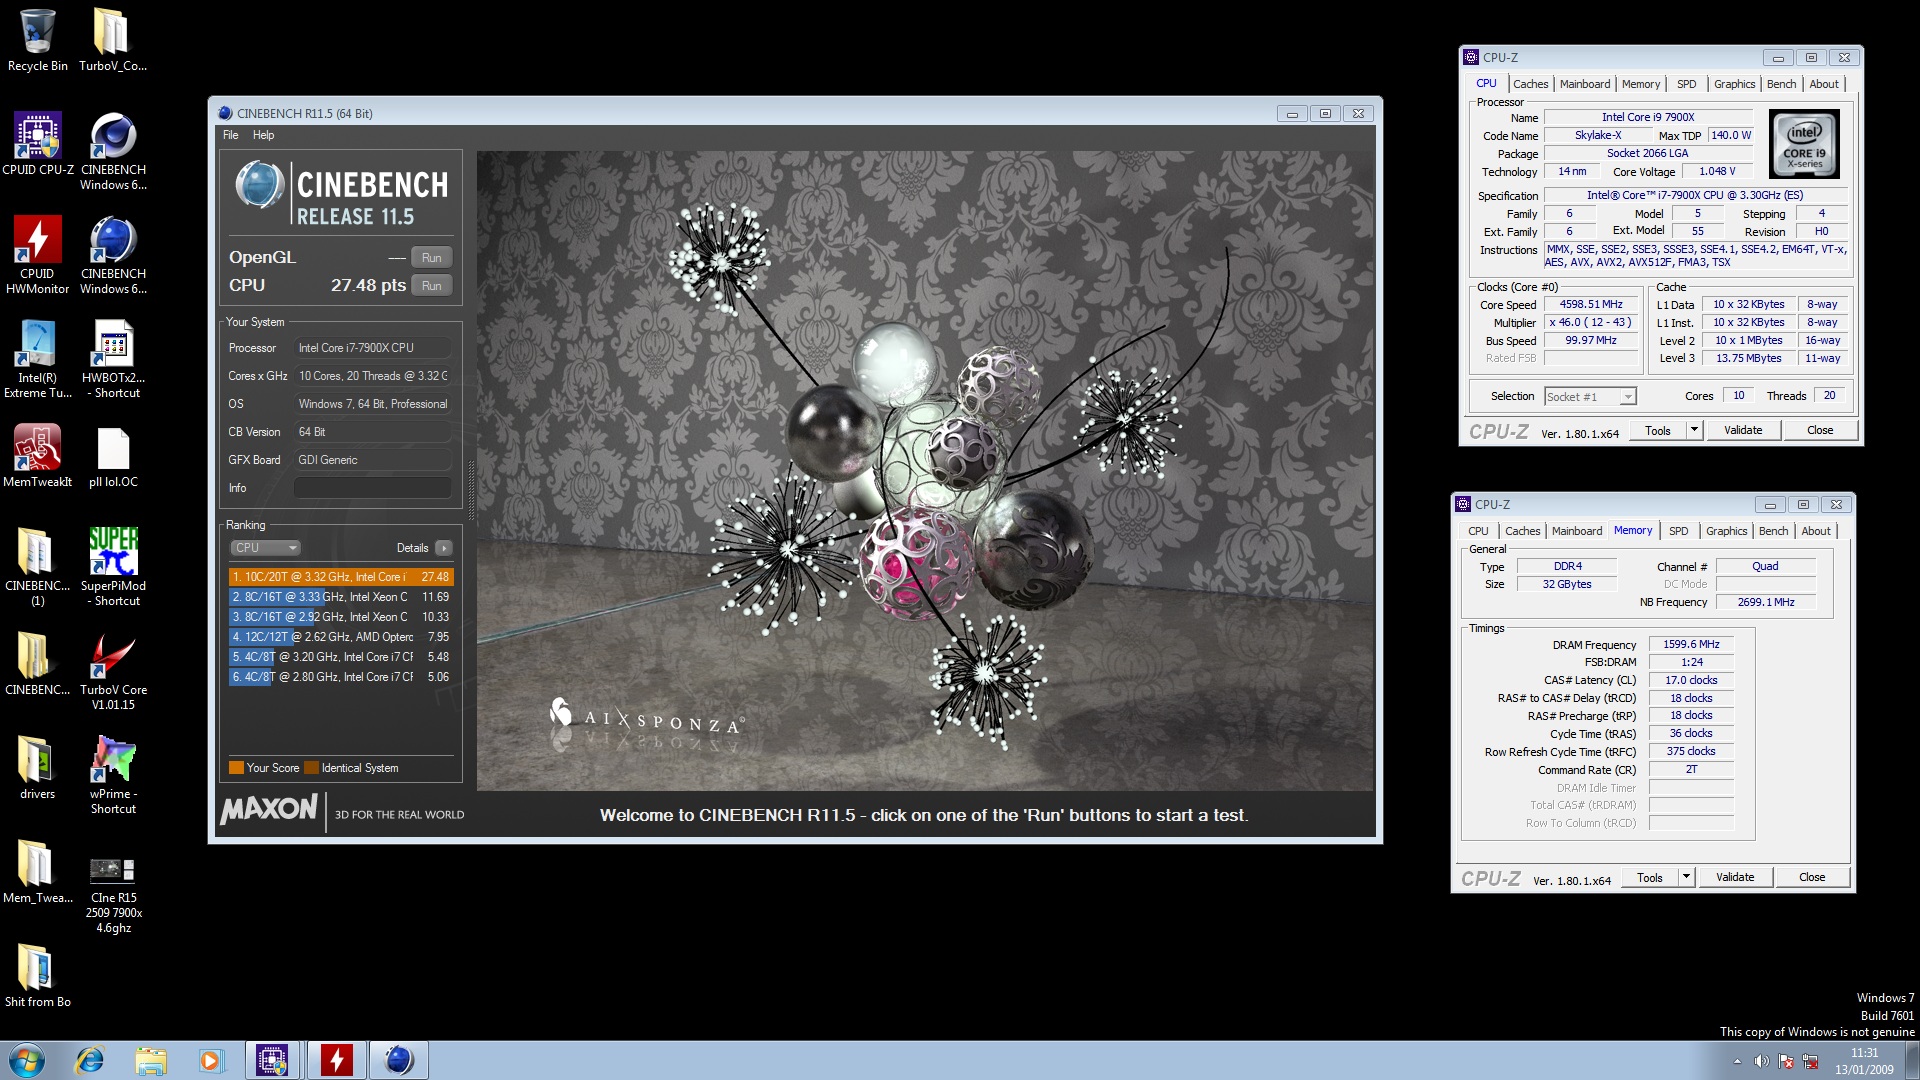This screenshot has width=1920, height=1080.
Task: Launch MemTweakIt desktop icon
Action: click(x=38, y=456)
